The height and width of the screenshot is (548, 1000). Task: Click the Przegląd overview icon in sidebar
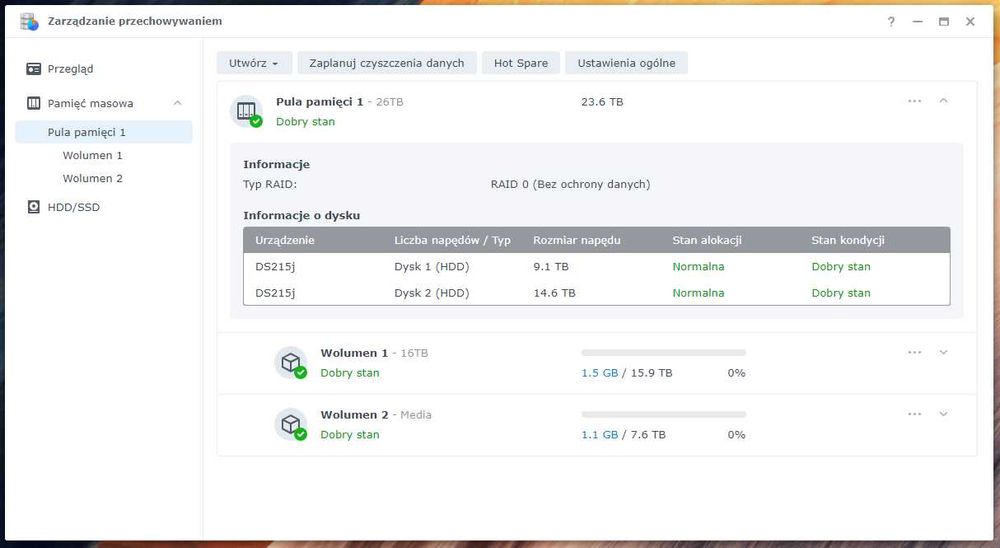34,69
